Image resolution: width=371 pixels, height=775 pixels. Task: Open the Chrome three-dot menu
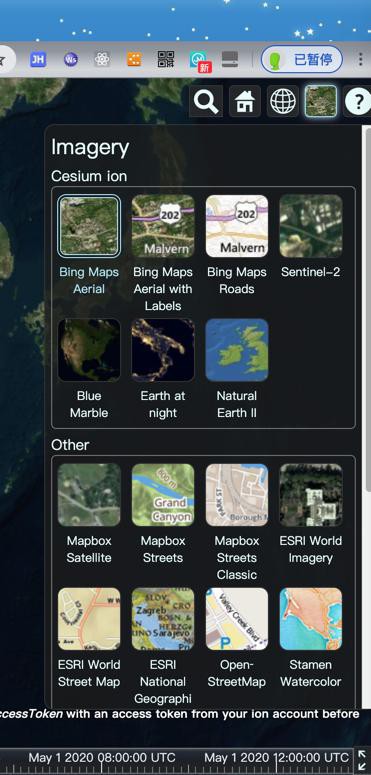coord(361,60)
